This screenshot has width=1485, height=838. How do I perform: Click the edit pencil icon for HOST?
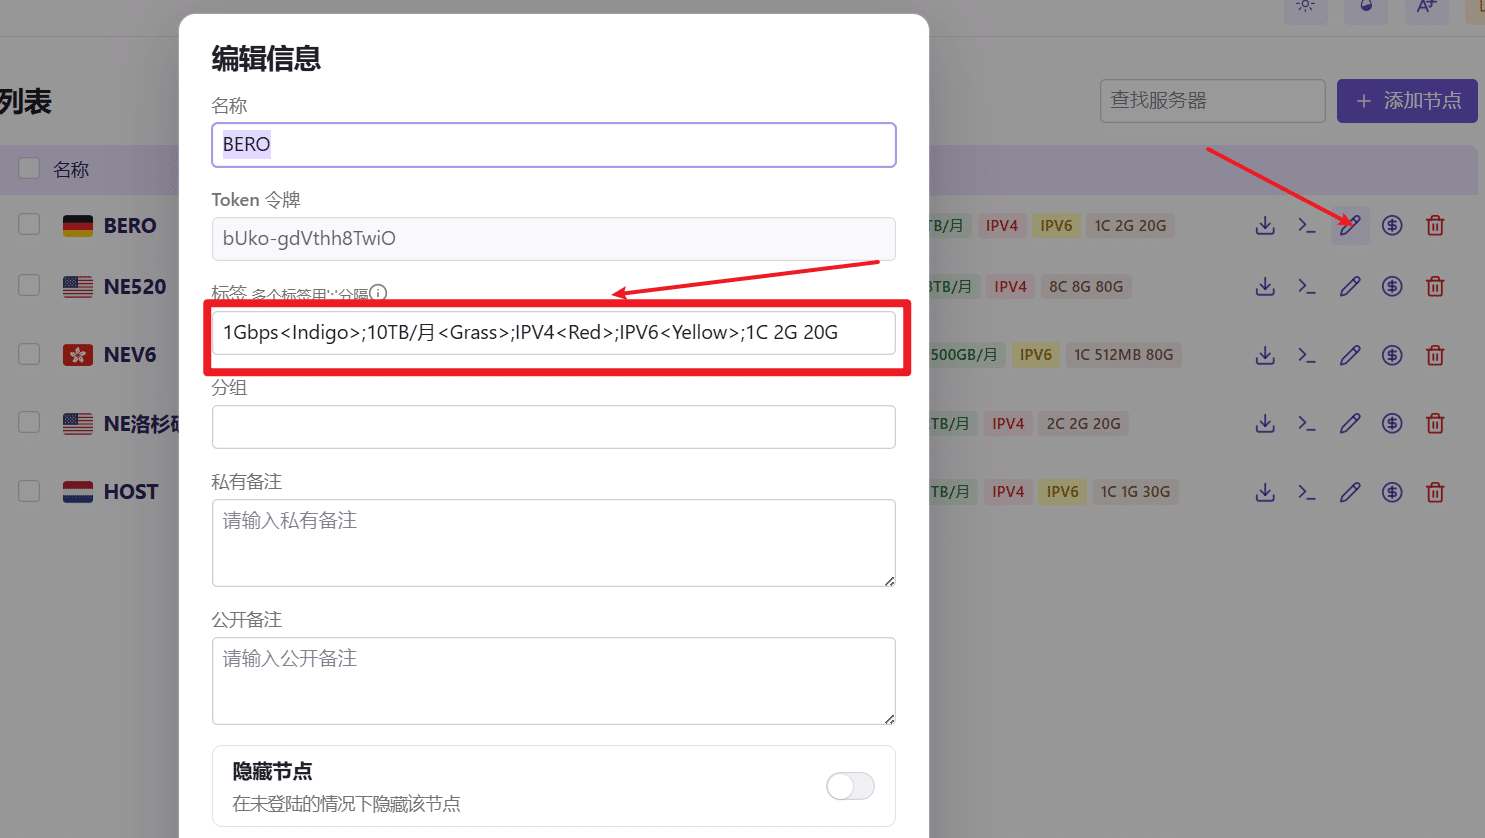[x=1350, y=492]
